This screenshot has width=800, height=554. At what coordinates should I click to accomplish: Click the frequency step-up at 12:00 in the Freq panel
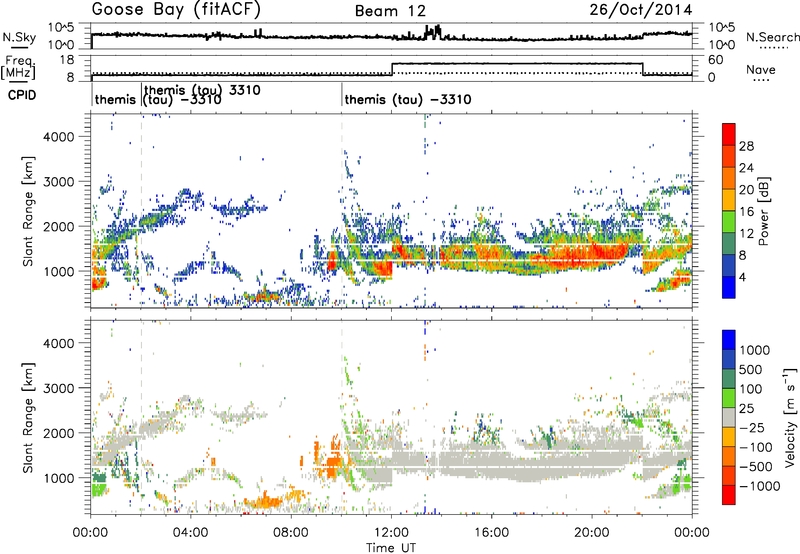[392, 68]
